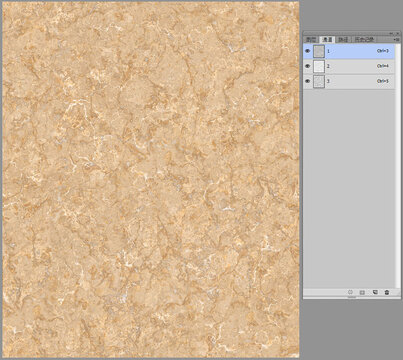The image size is (403, 360).
Task: Switch to the Paths tab
Action: [343, 39]
